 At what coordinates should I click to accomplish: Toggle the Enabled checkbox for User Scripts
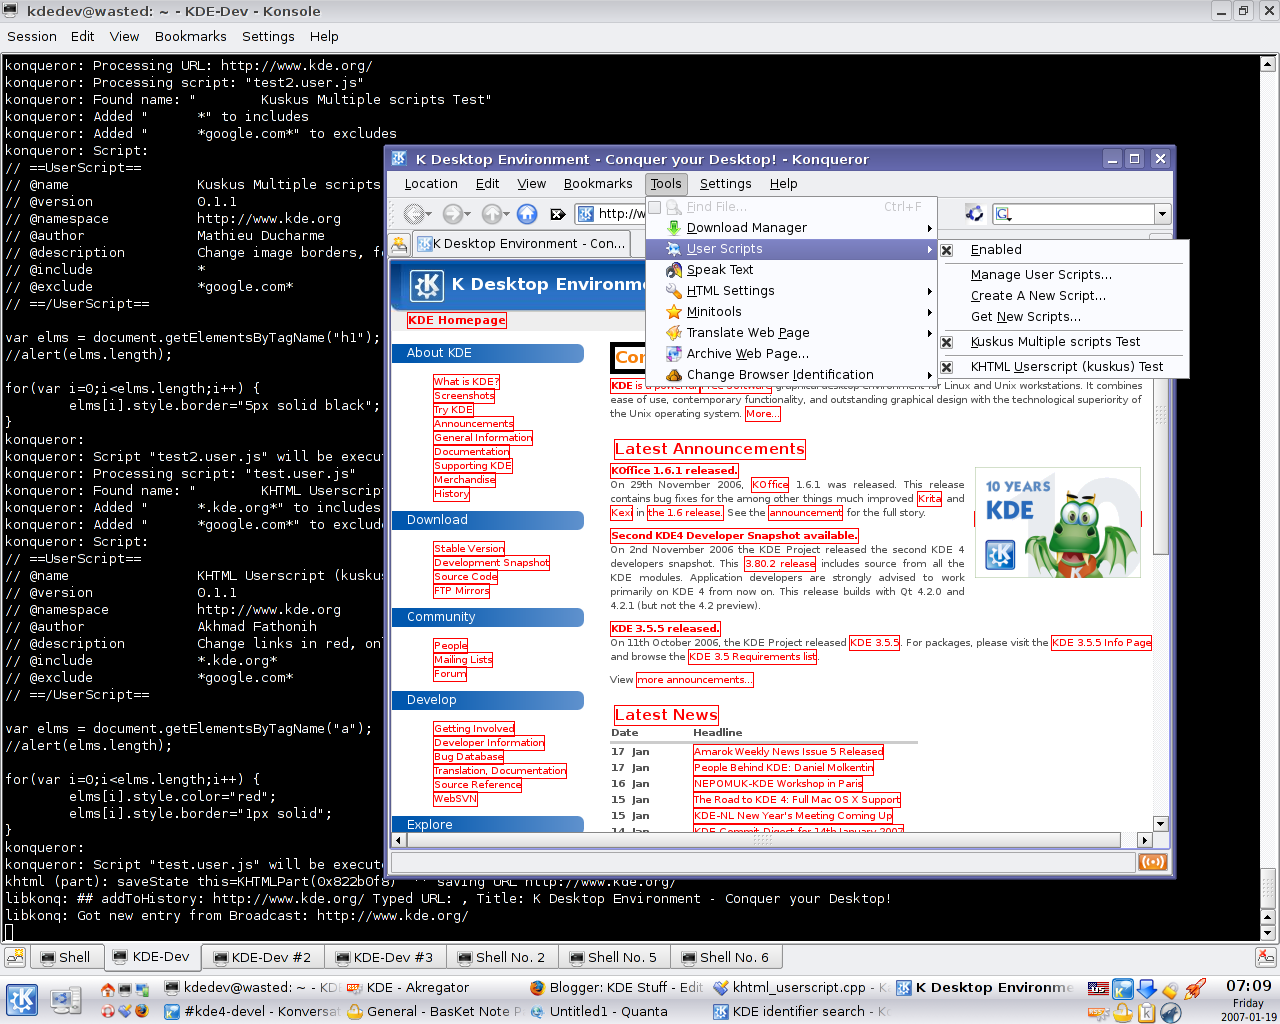click(947, 250)
